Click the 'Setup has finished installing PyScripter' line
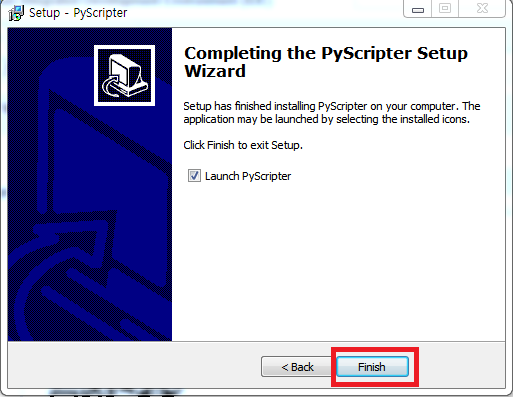The image size is (513, 397). (332, 106)
